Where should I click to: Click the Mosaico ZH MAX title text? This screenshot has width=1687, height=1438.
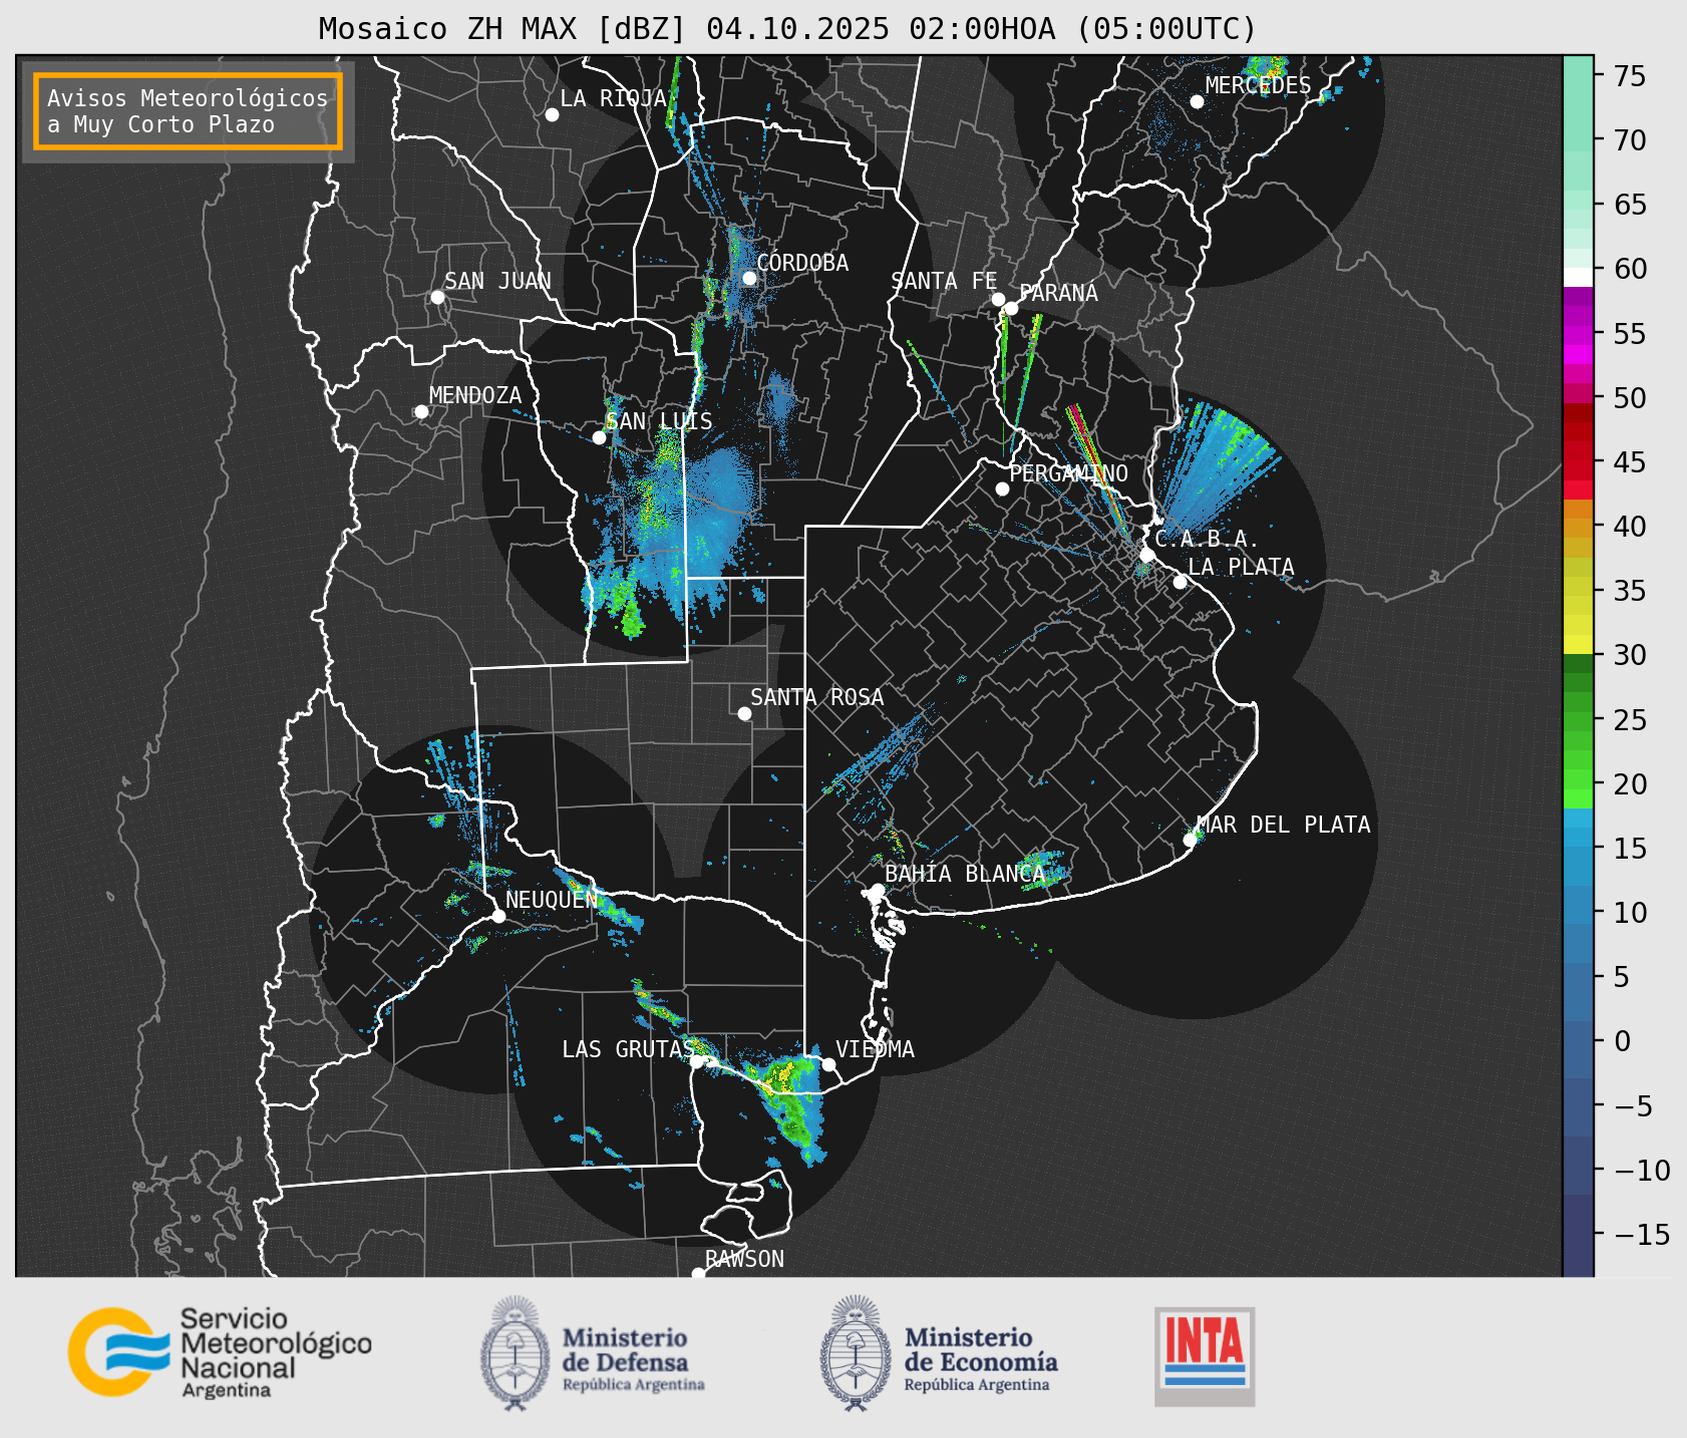click(x=787, y=29)
